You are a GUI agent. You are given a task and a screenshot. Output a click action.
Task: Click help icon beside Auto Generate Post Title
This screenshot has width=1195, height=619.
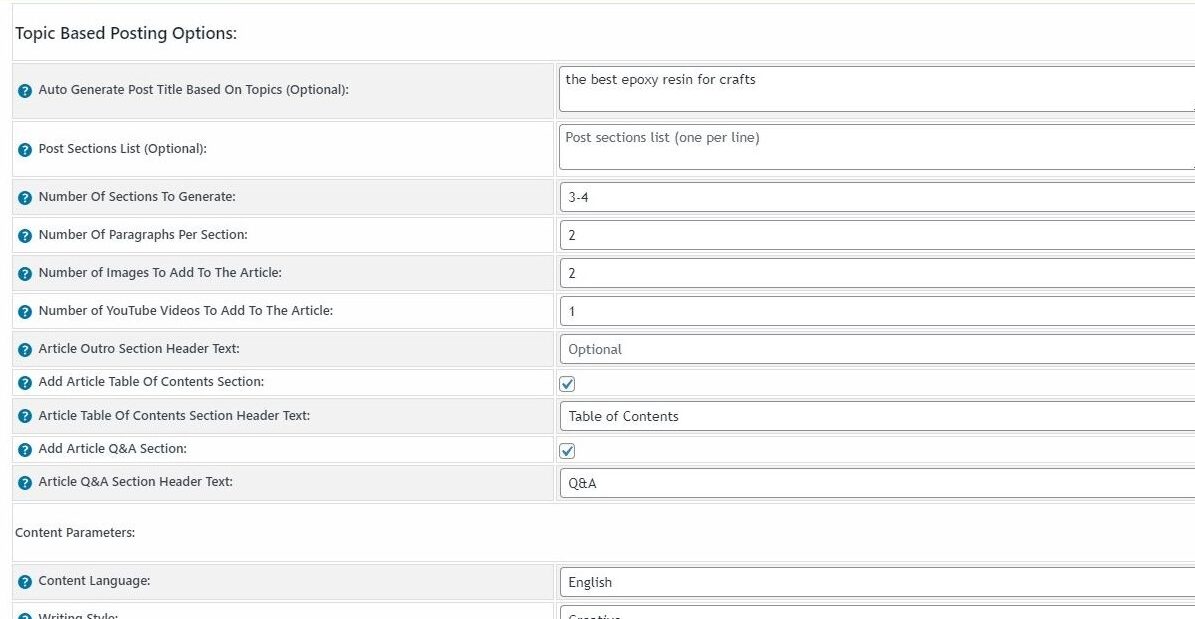[25, 91]
